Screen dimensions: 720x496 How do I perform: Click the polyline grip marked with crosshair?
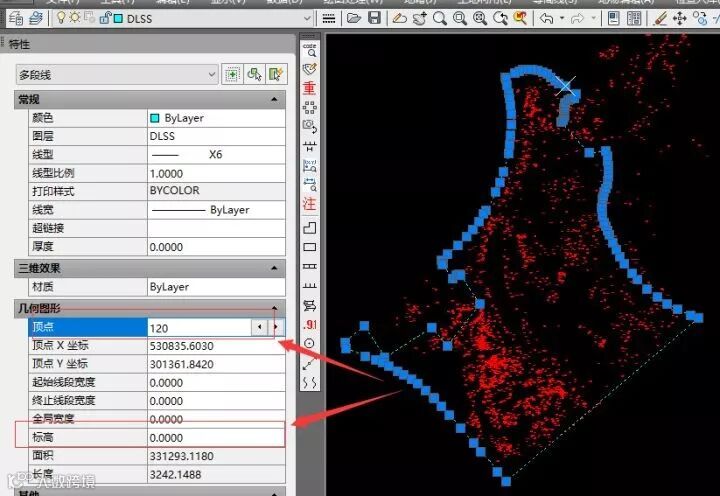(565, 87)
